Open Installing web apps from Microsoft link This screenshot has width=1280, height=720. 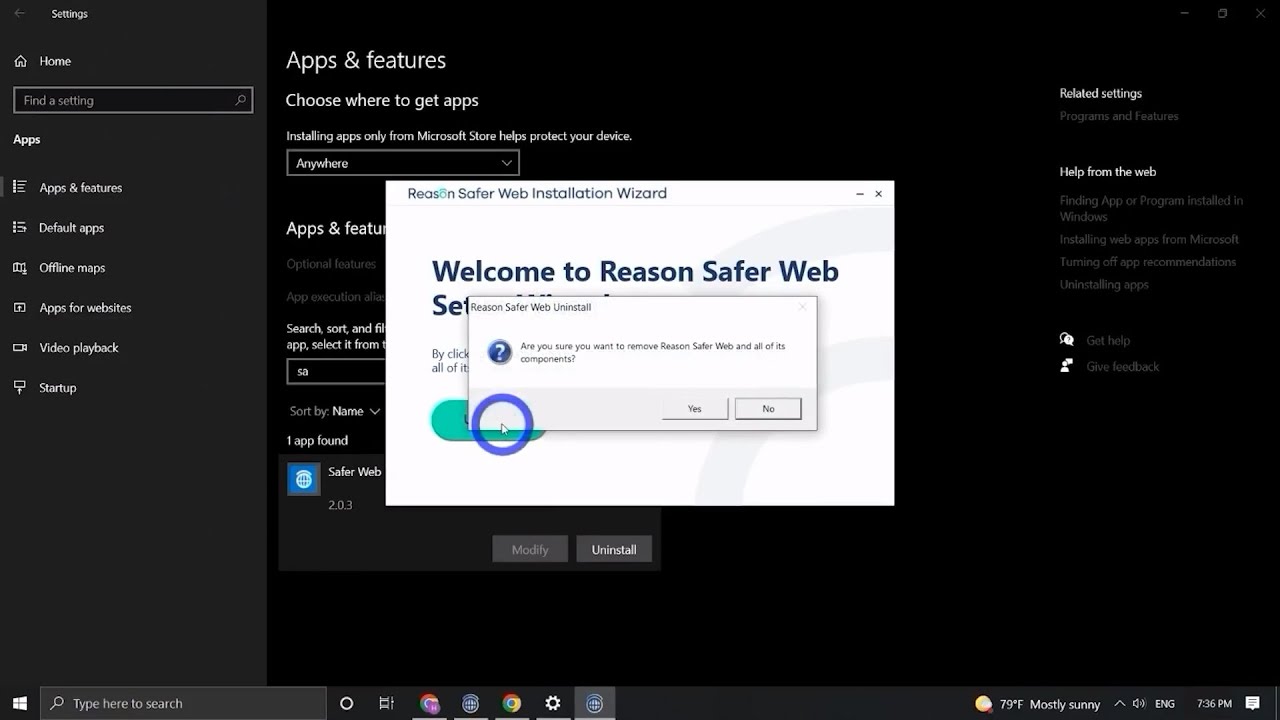1149,239
